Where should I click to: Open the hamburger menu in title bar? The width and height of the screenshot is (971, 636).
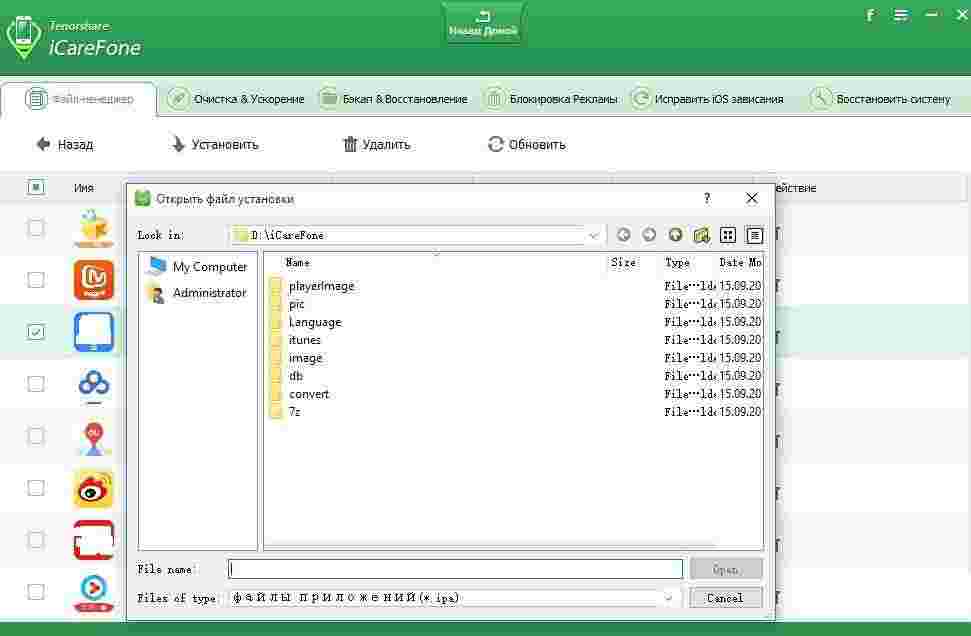pos(901,15)
